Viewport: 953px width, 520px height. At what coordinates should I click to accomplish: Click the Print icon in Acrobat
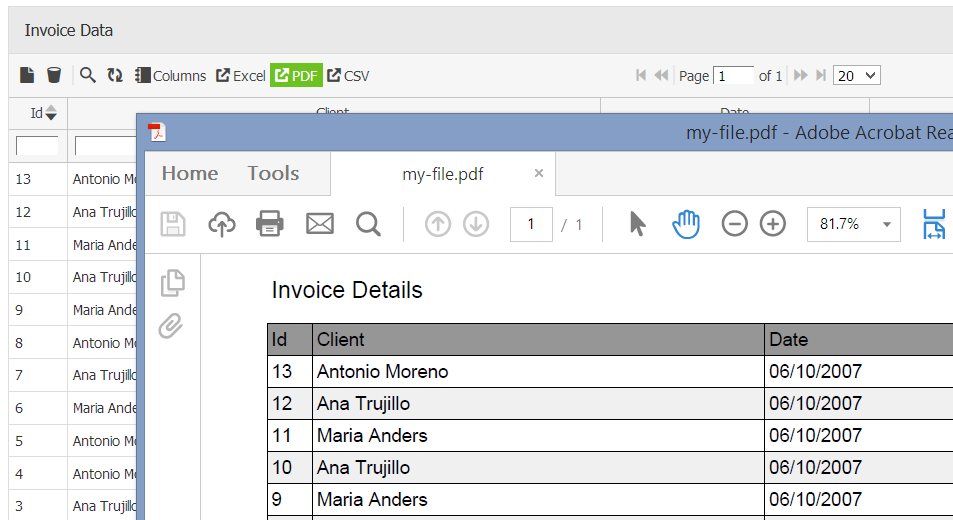click(x=270, y=224)
